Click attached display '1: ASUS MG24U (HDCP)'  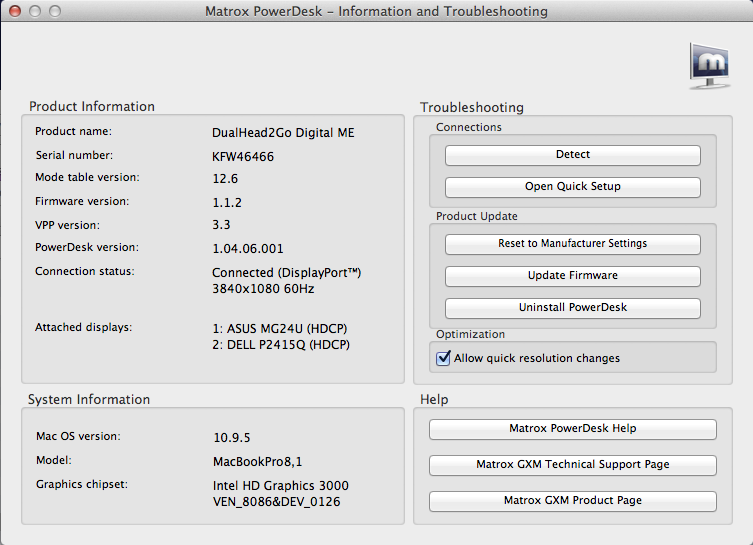pyautogui.click(x=280, y=329)
